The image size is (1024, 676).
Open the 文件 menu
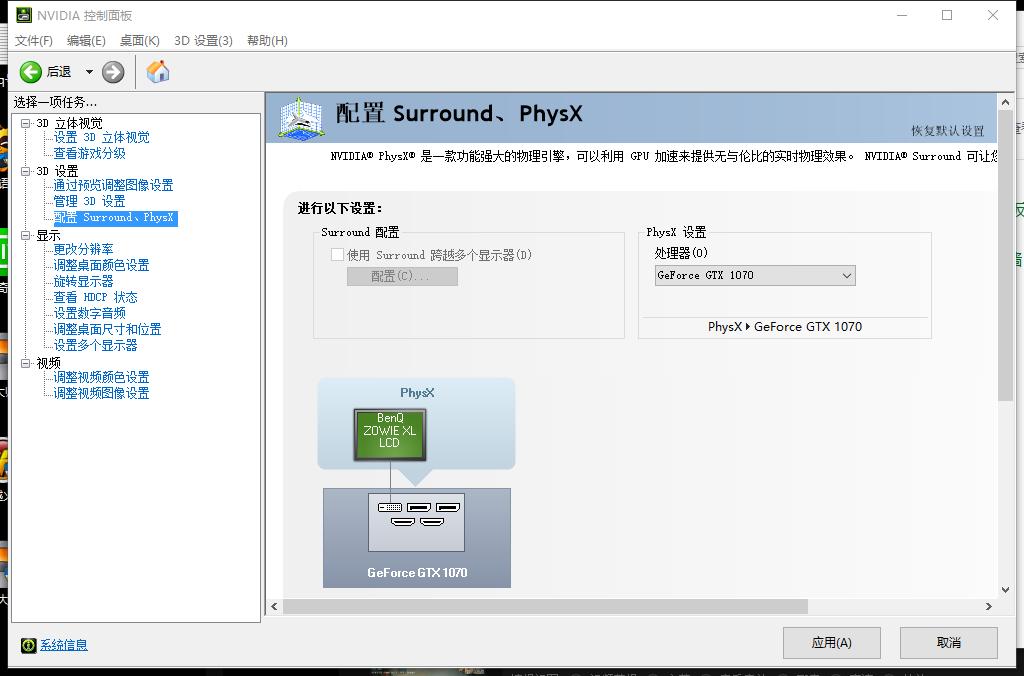tap(33, 41)
